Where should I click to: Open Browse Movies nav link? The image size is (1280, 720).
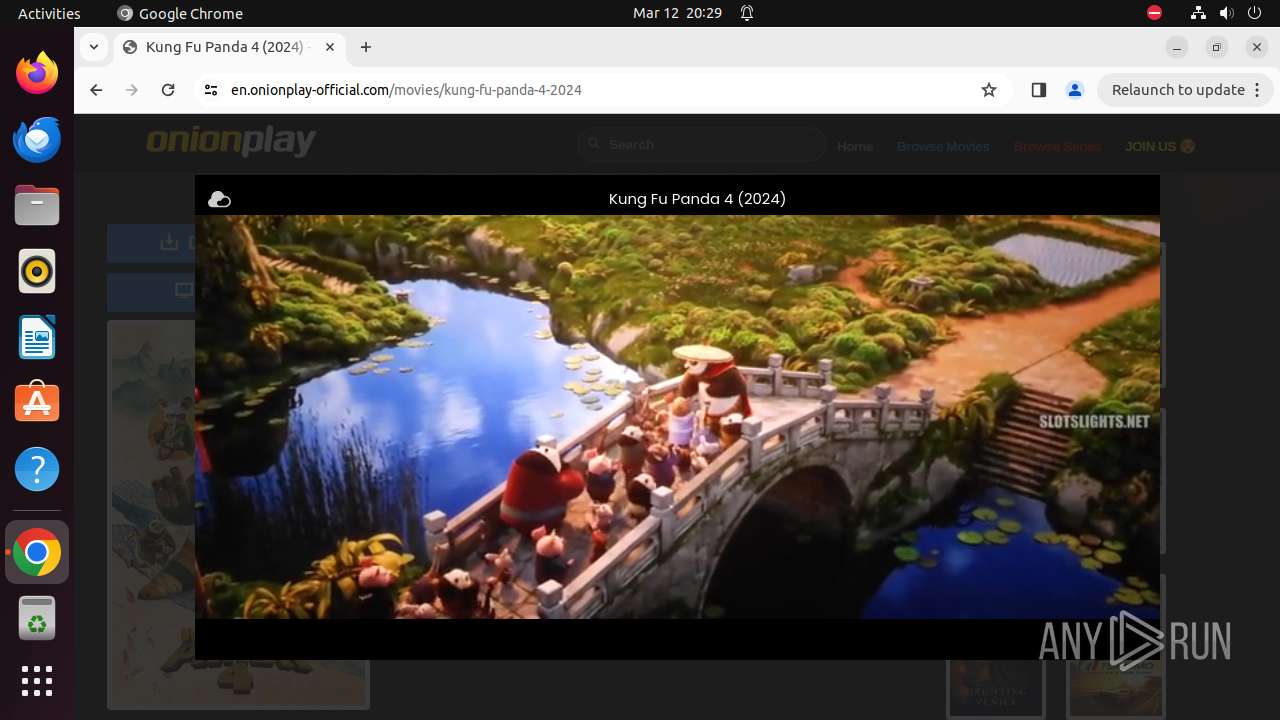point(943,146)
